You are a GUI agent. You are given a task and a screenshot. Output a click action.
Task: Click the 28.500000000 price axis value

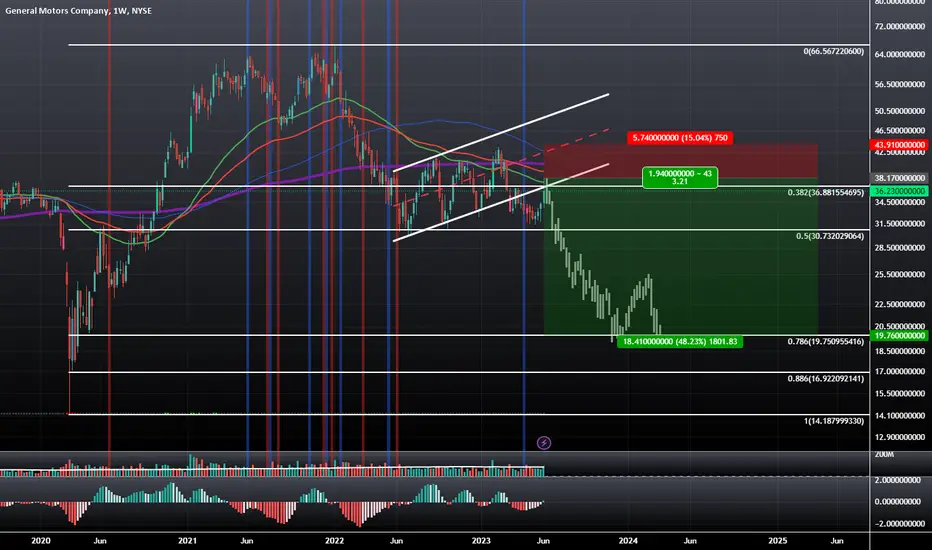[x=899, y=247]
